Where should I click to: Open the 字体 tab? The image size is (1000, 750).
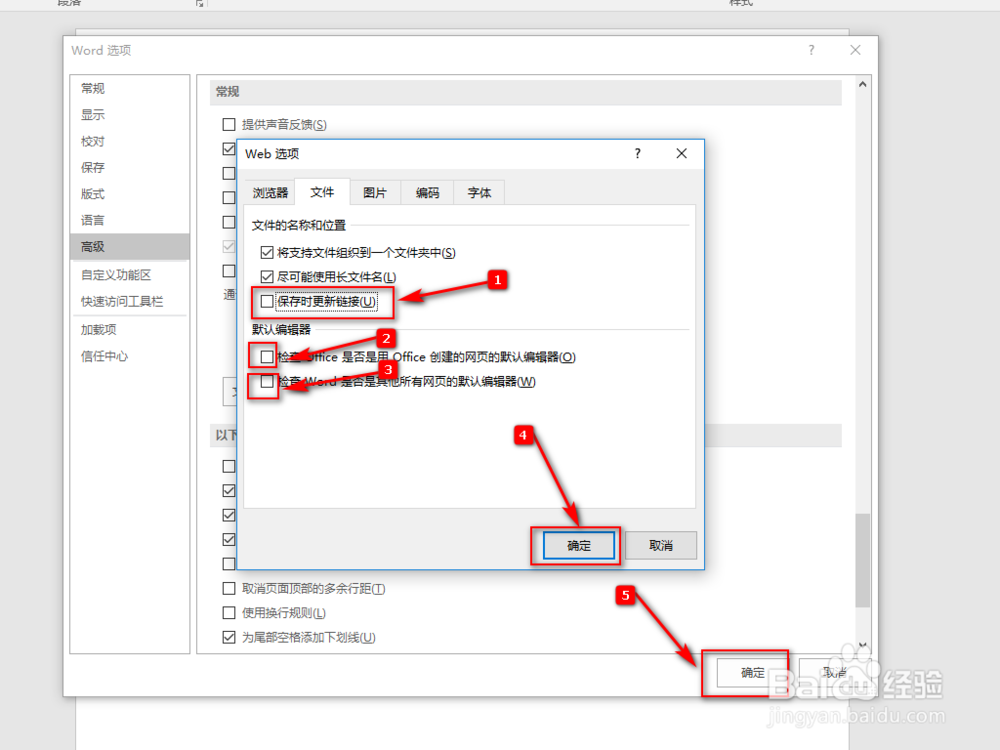tap(479, 192)
